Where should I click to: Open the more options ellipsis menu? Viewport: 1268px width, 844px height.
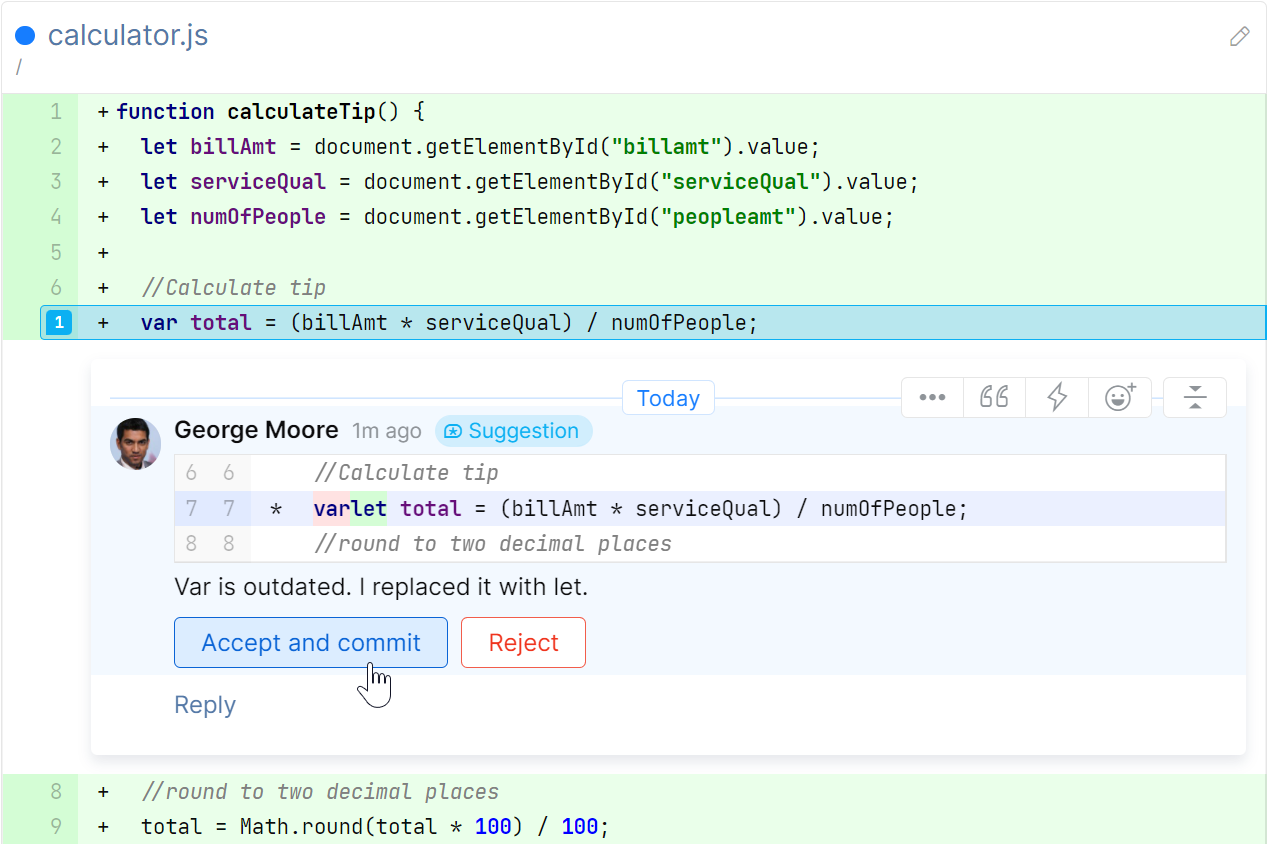click(932, 397)
